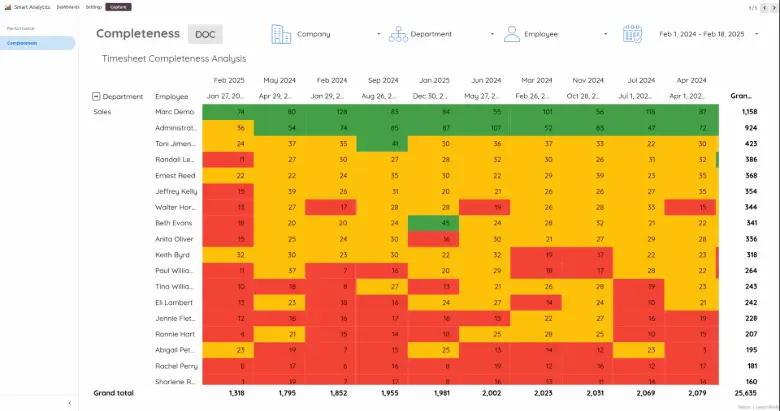This screenshot has height=411, width=780.
Task: Click the Capture button
Action: point(118,6)
